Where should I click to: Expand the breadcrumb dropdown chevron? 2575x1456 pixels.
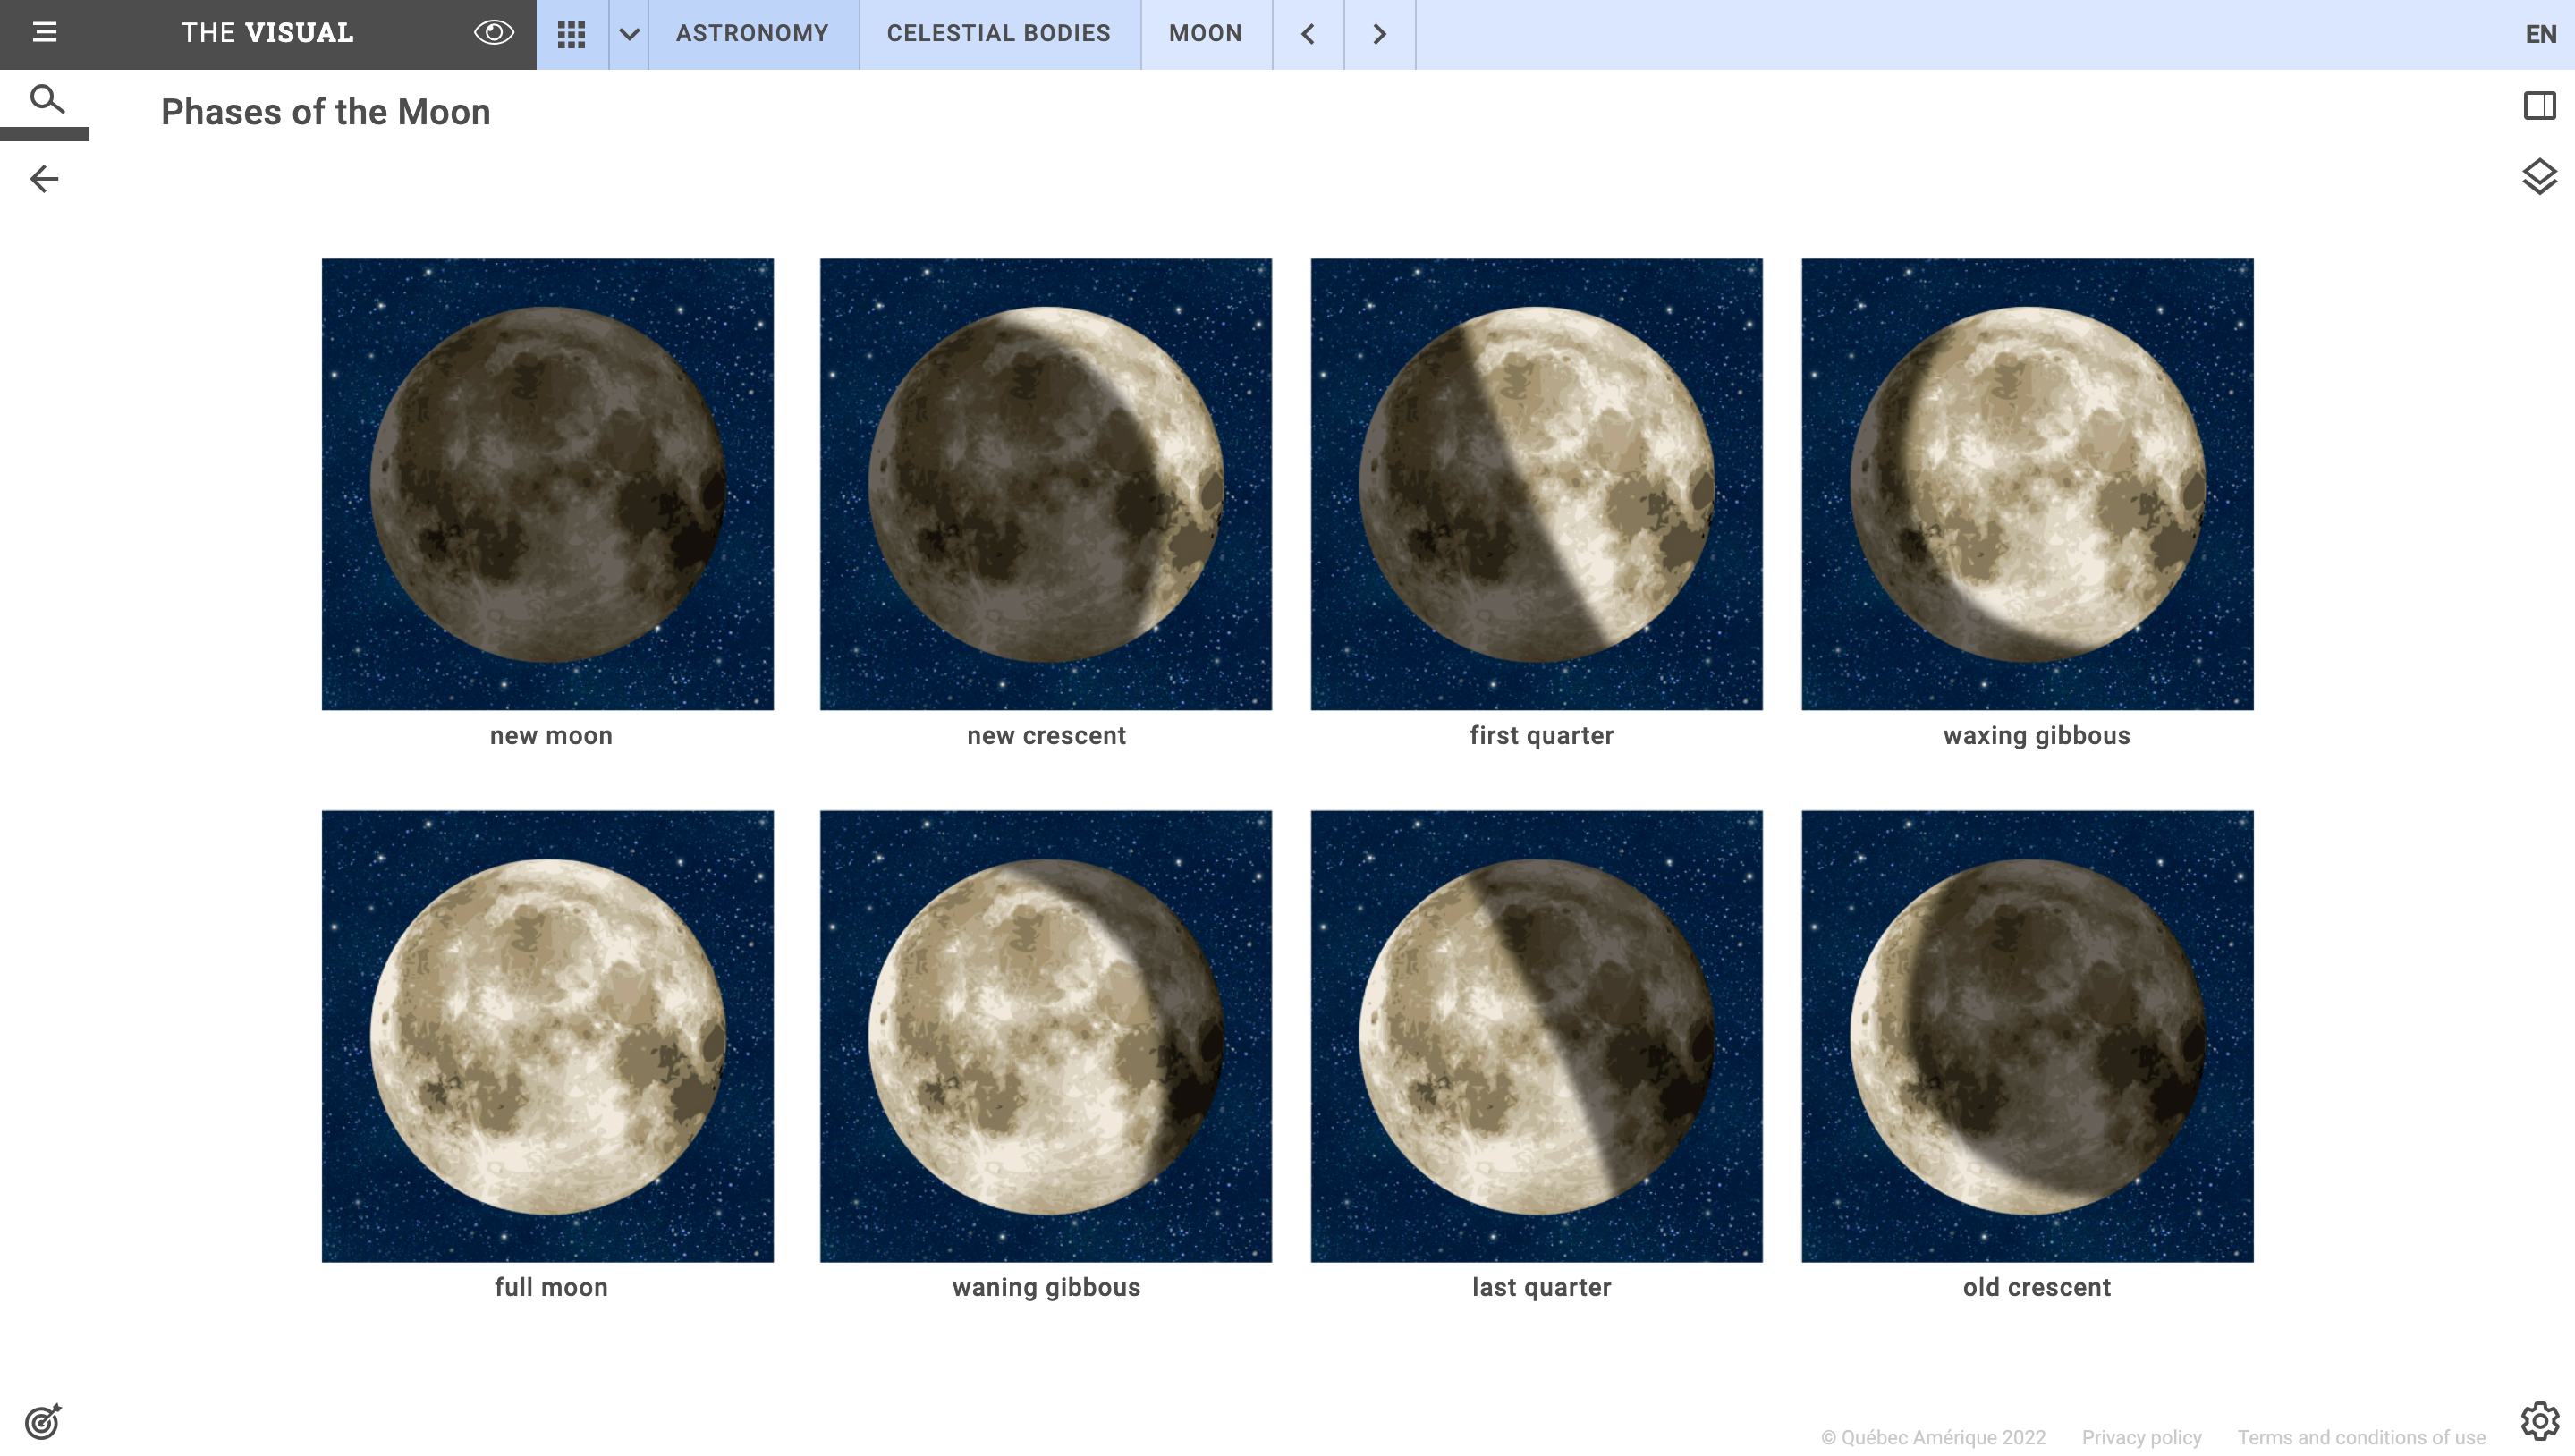coord(629,35)
